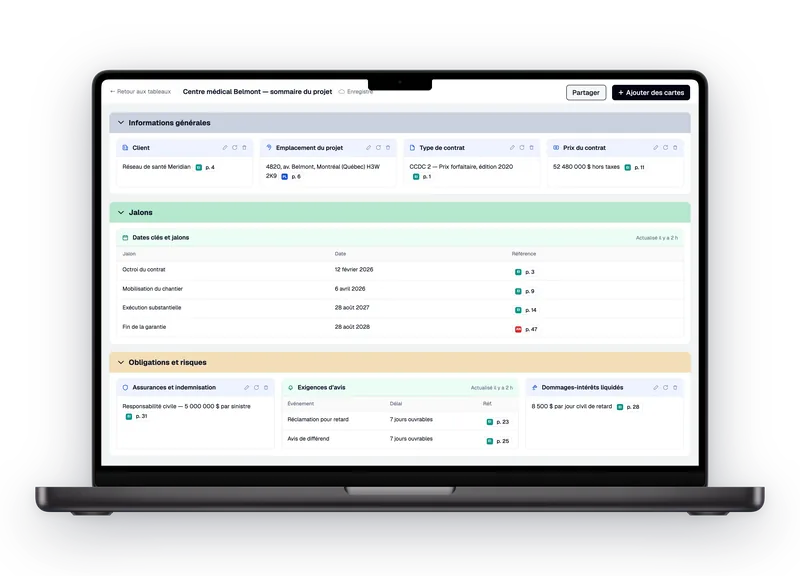The height and width of the screenshot is (576, 800).
Task: Open the p. 28 reference beside 8 500 $ par jour
Action: coord(628,407)
